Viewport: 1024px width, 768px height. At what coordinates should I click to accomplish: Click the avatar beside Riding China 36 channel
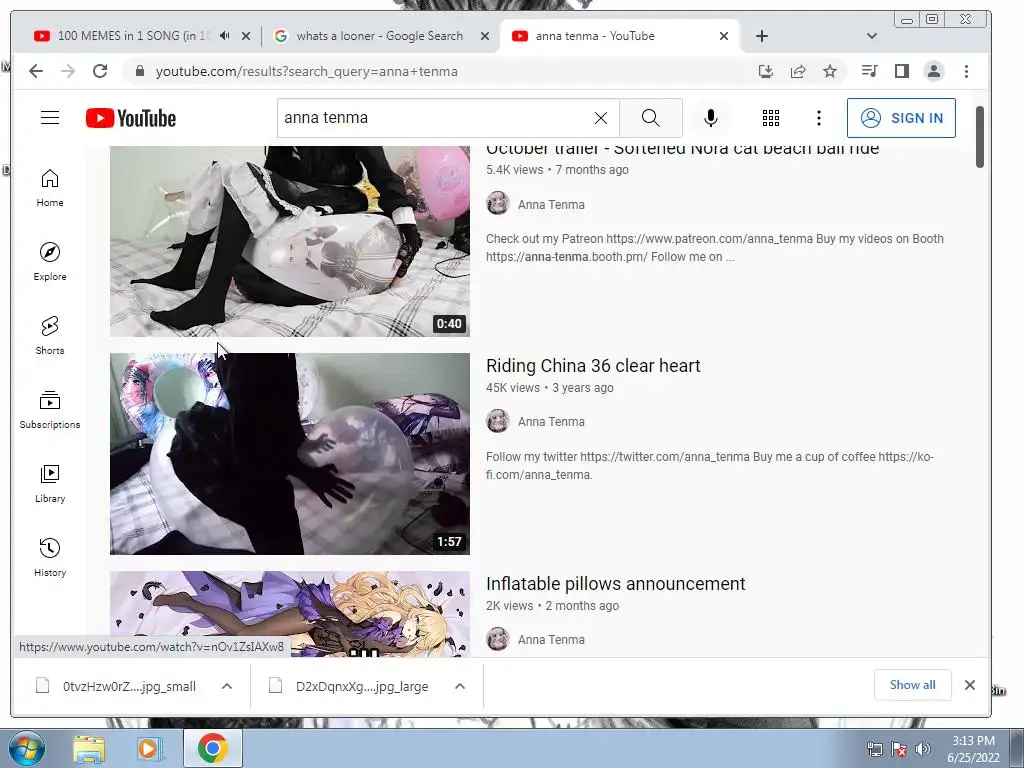(498, 421)
